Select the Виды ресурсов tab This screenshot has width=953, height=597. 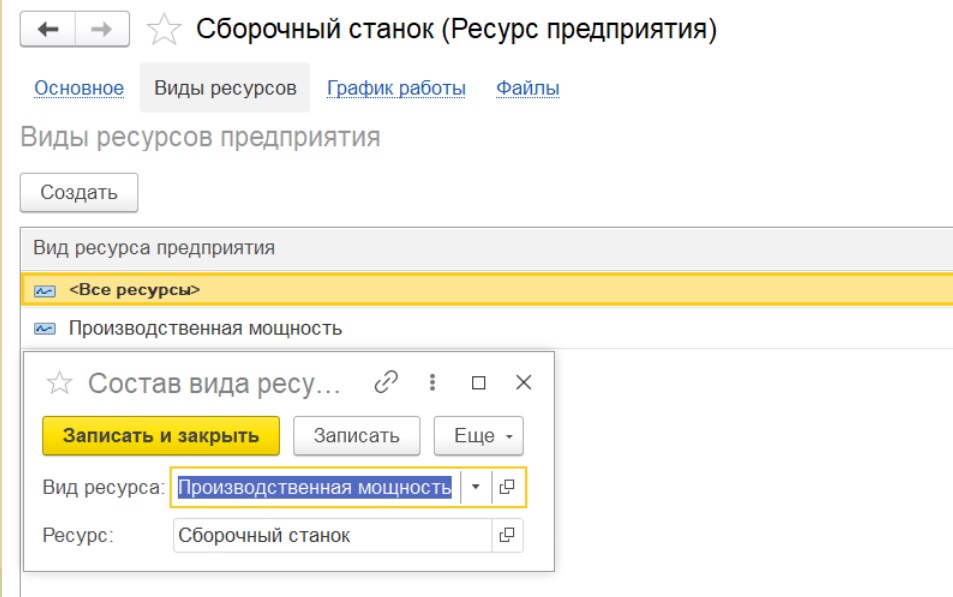225,88
